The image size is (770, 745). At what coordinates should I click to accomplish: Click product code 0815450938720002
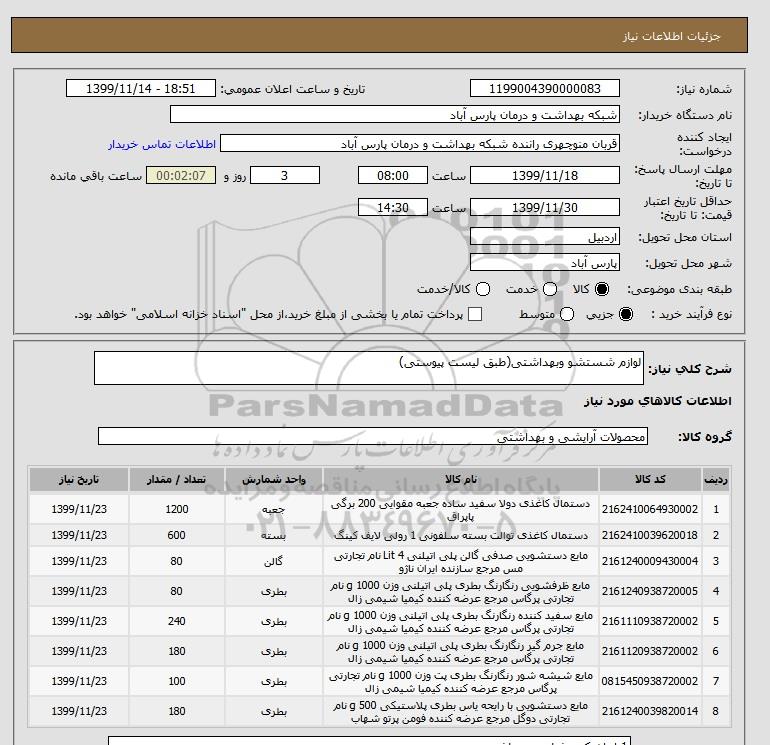(650, 681)
